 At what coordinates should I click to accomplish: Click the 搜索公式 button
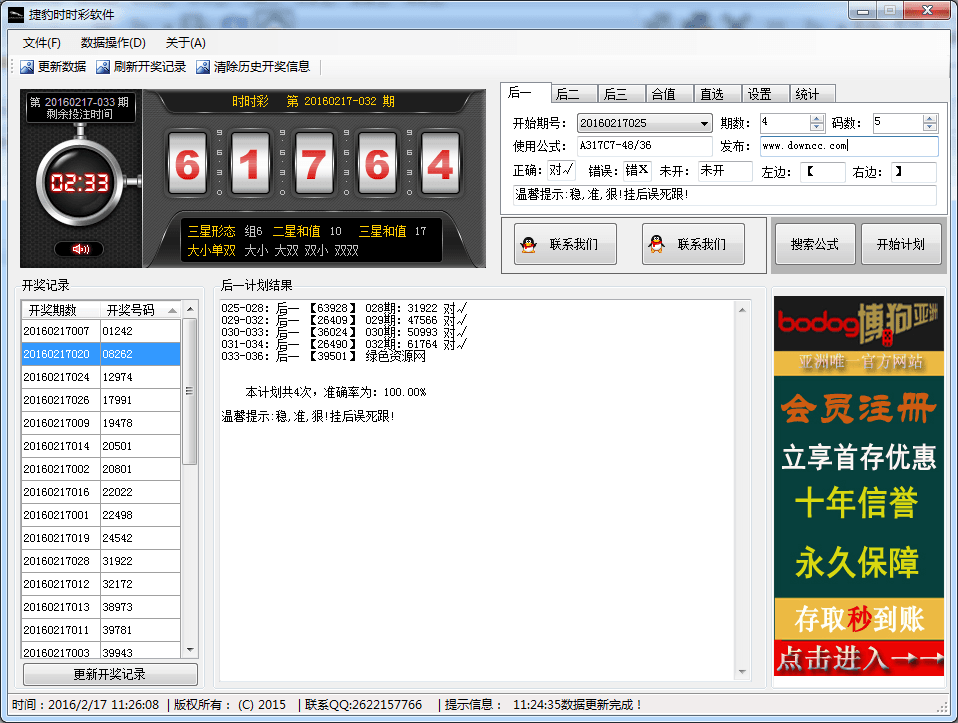click(x=814, y=244)
